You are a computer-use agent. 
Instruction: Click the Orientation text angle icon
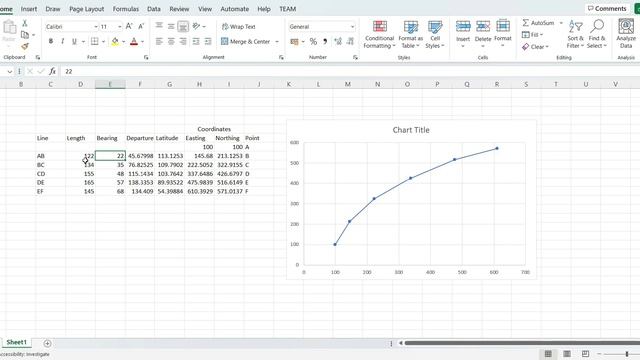(x=196, y=27)
